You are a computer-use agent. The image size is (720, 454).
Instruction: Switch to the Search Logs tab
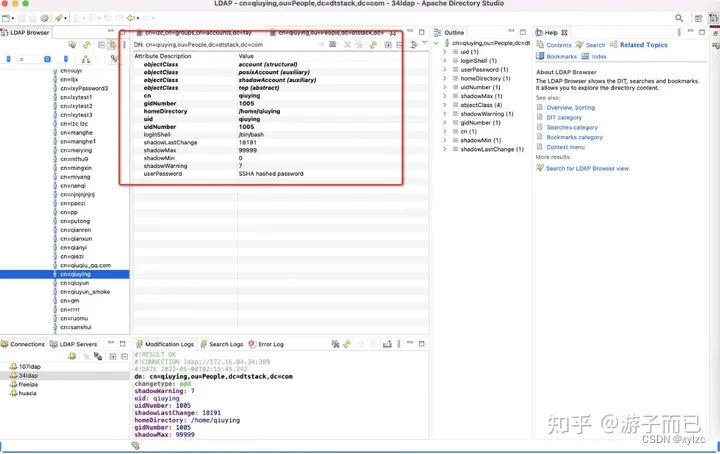pyautogui.click(x=222, y=344)
